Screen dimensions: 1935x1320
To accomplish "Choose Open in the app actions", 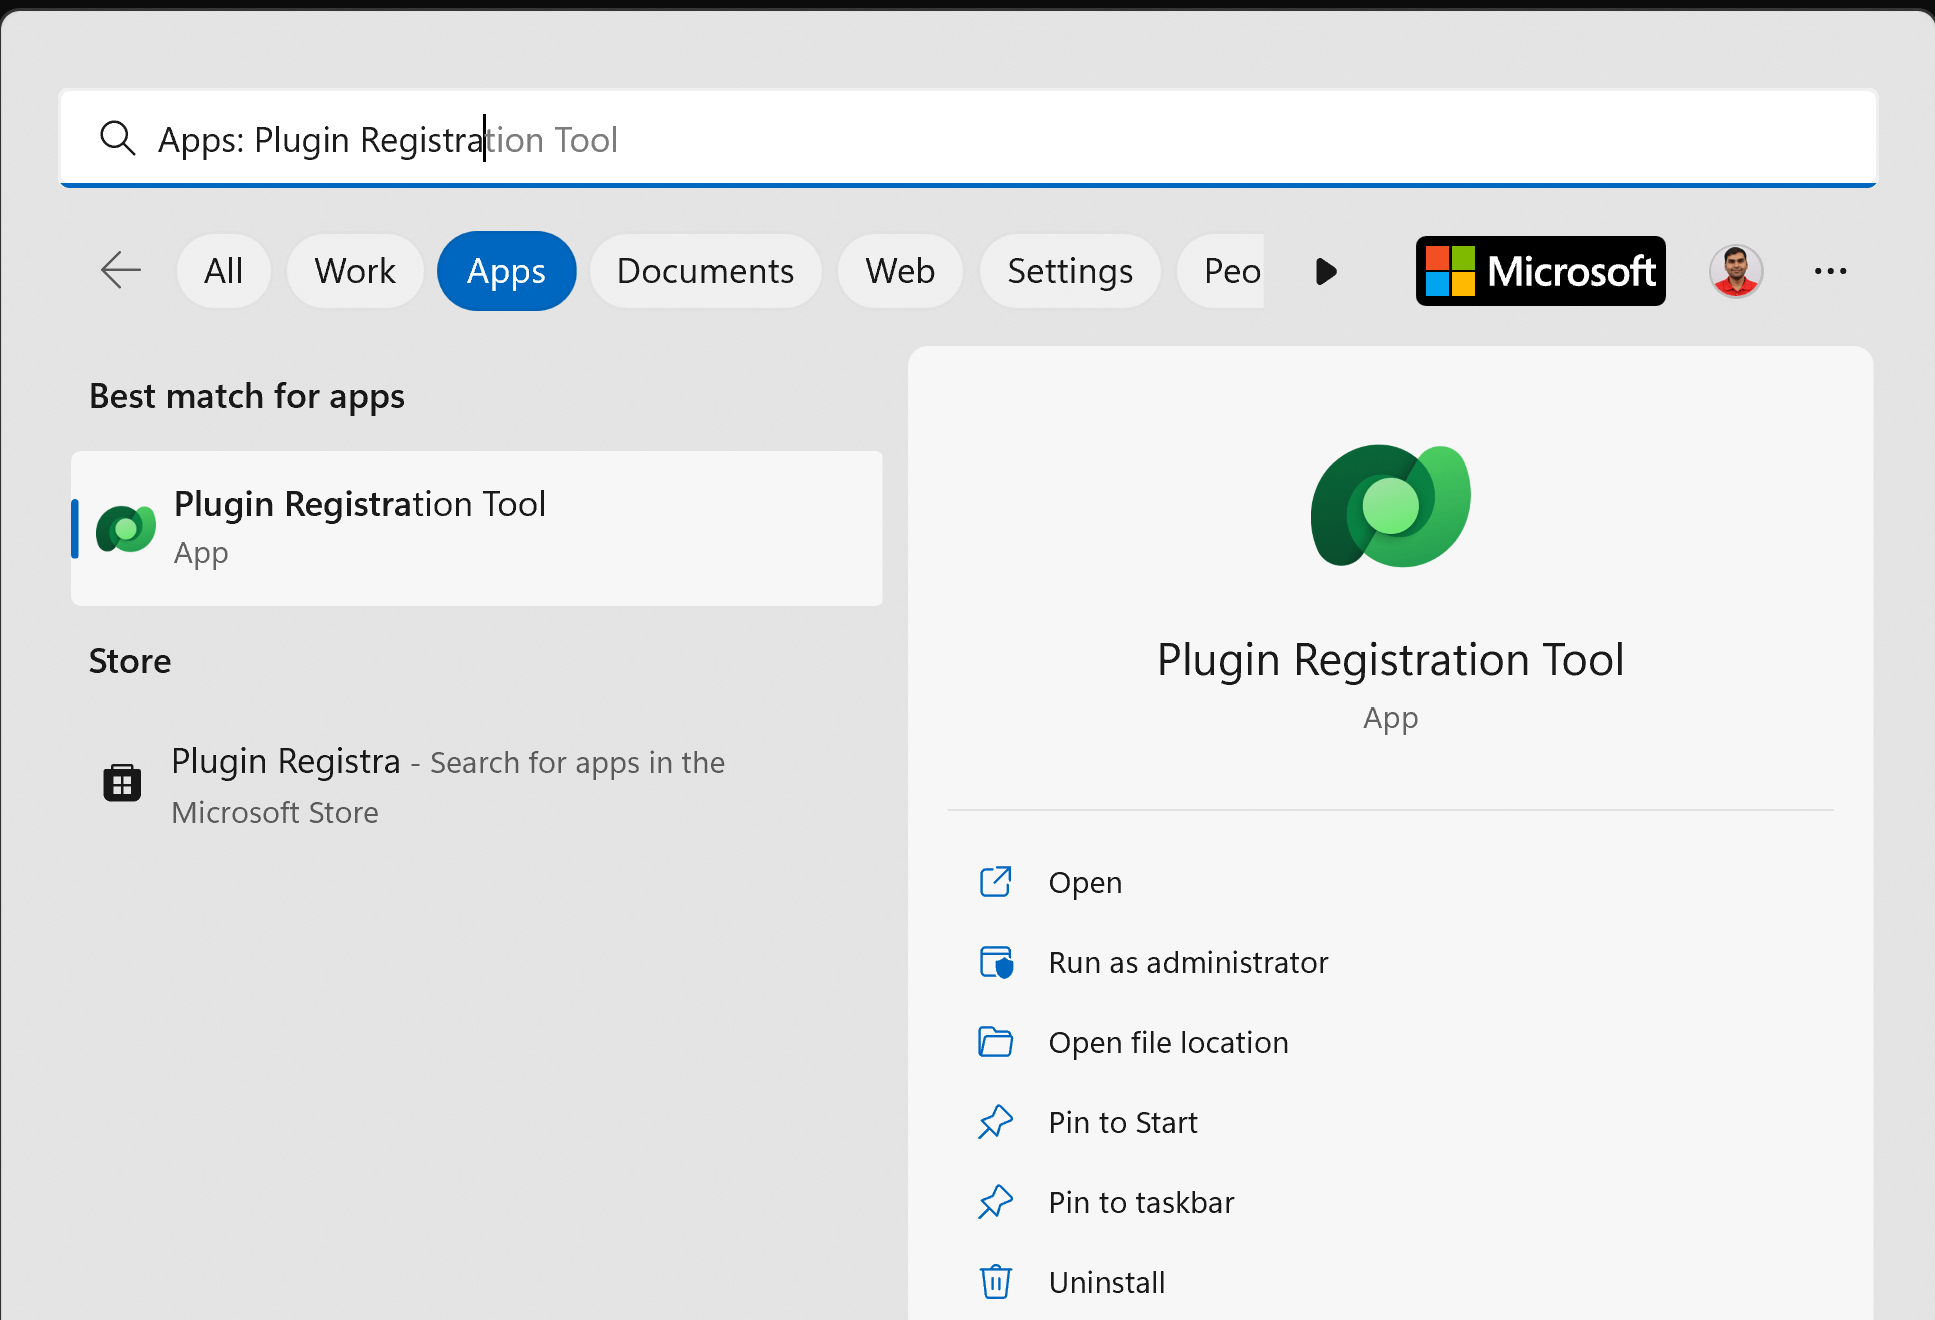I will pyautogui.click(x=1390, y=882).
